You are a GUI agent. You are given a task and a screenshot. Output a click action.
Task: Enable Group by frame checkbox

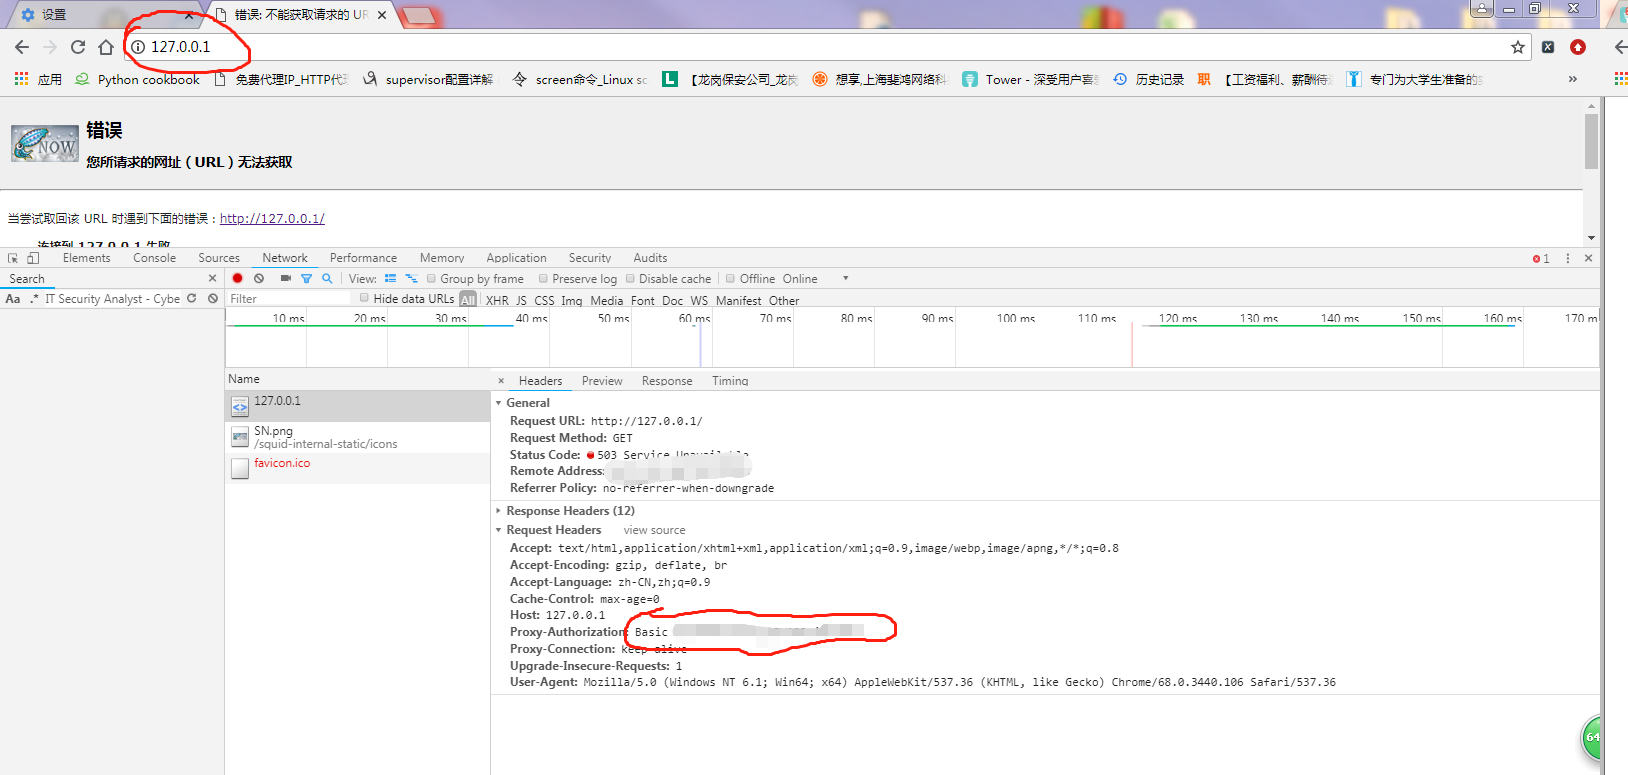431,279
